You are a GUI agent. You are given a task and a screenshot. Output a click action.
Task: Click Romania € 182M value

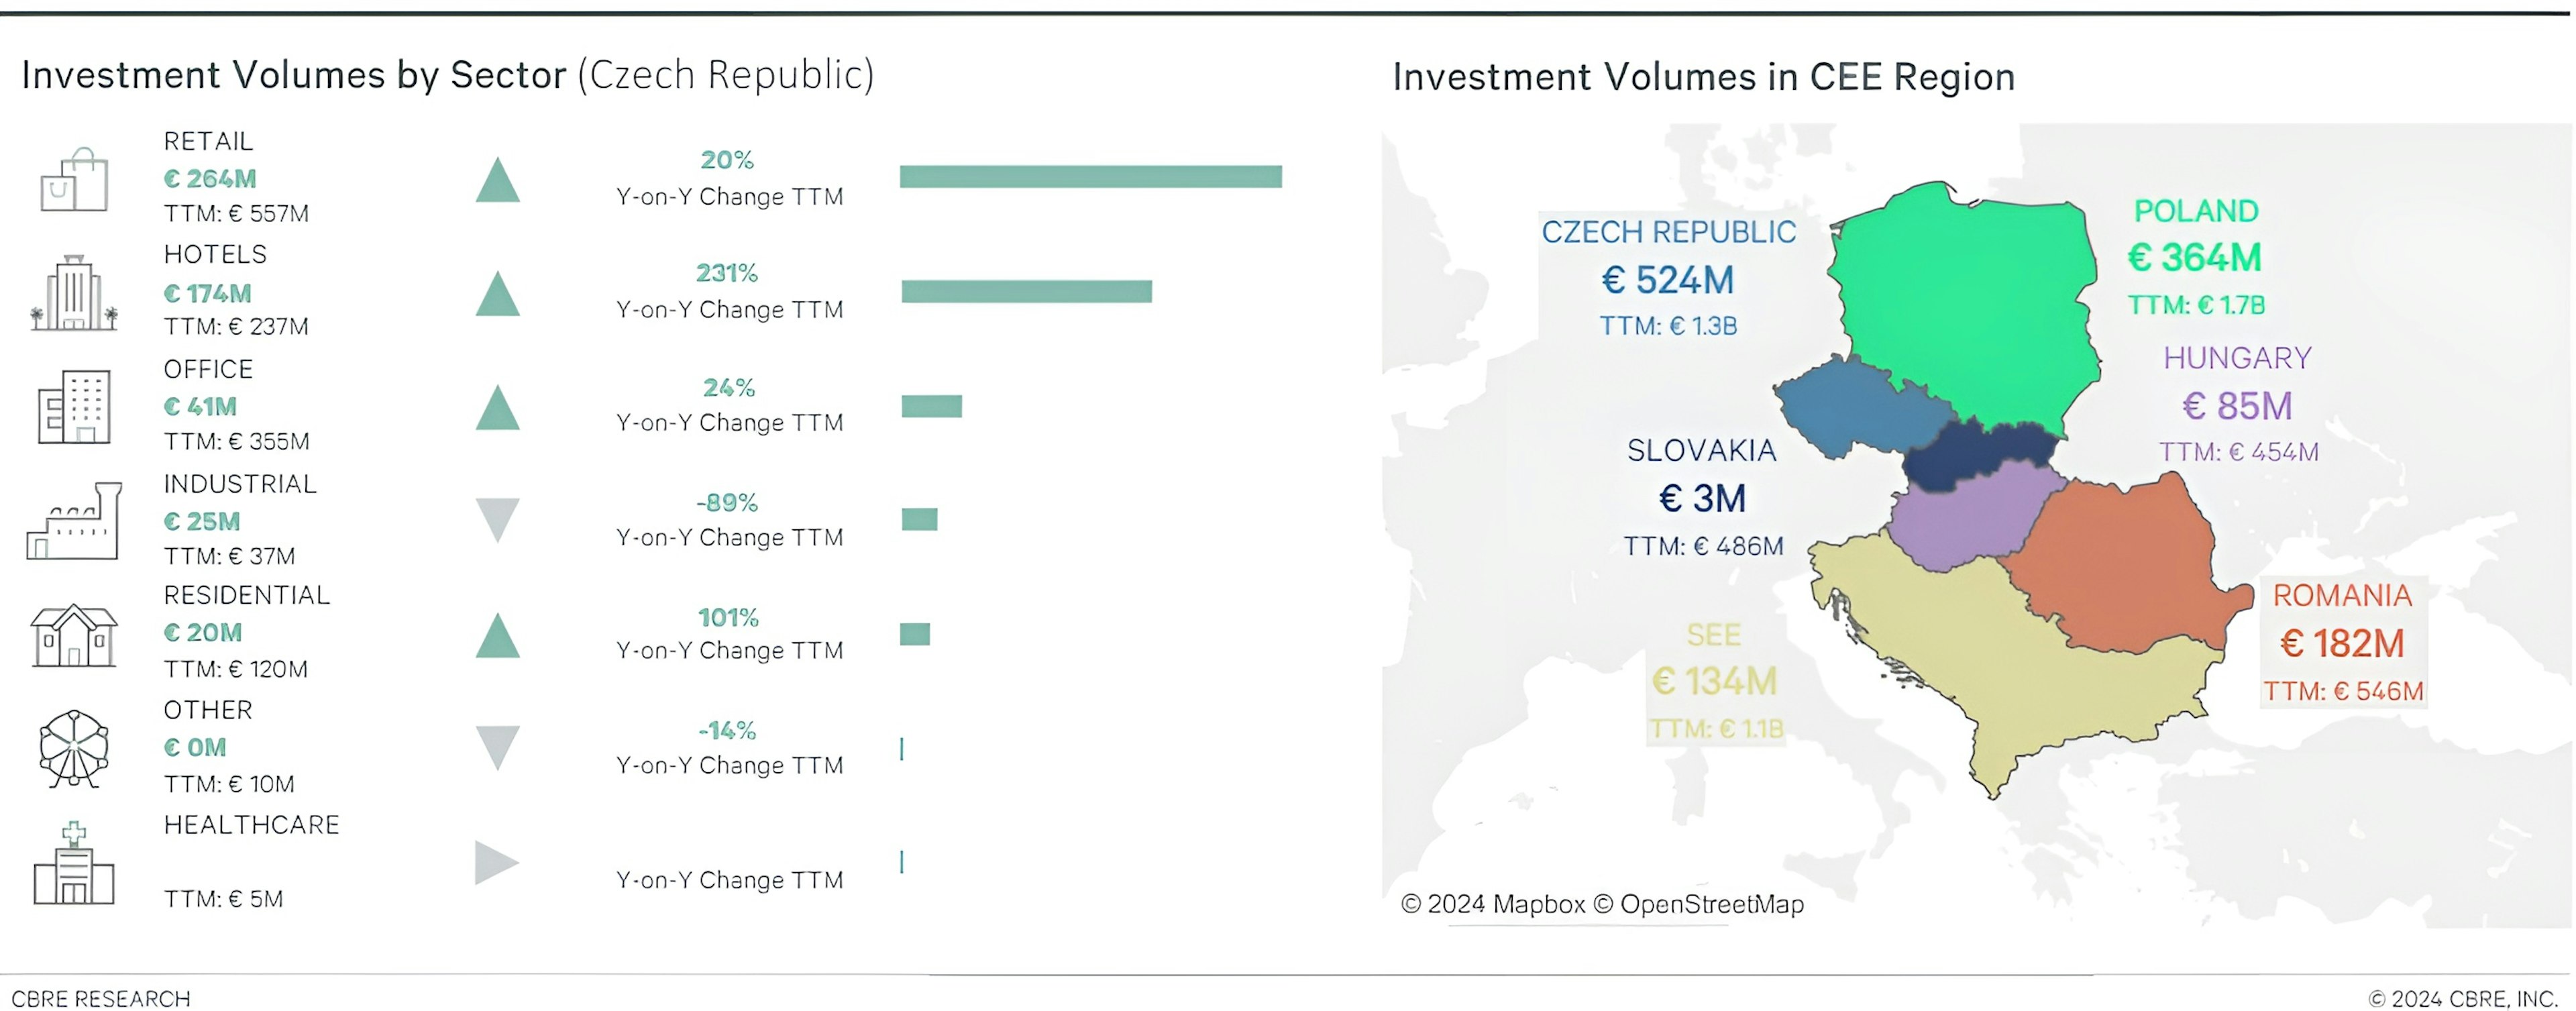(2342, 643)
